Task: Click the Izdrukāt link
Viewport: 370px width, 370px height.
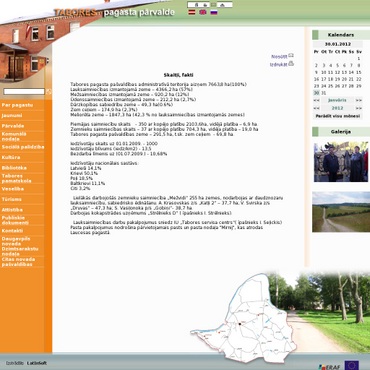Action: 278,64
